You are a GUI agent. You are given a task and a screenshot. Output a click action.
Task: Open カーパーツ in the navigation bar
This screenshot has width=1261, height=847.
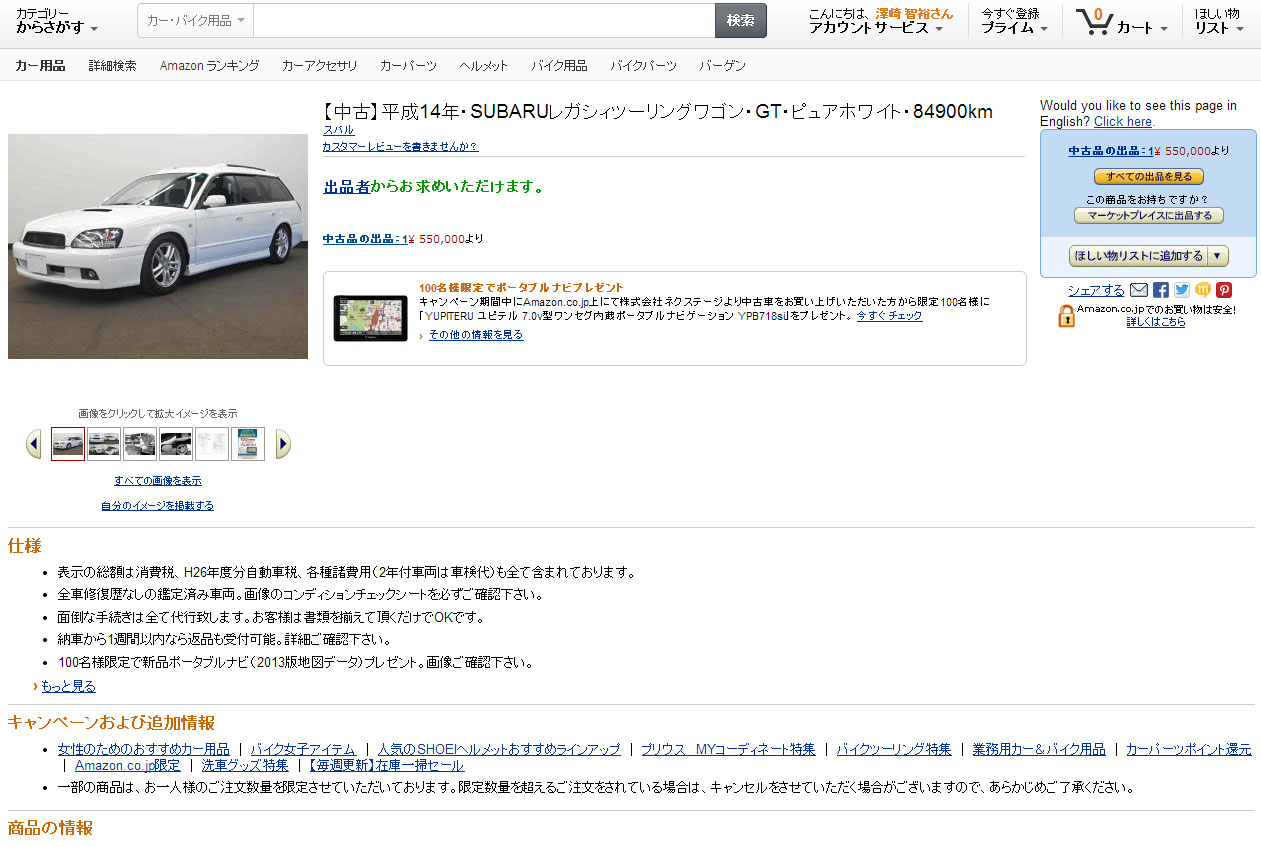click(x=408, y=65)
